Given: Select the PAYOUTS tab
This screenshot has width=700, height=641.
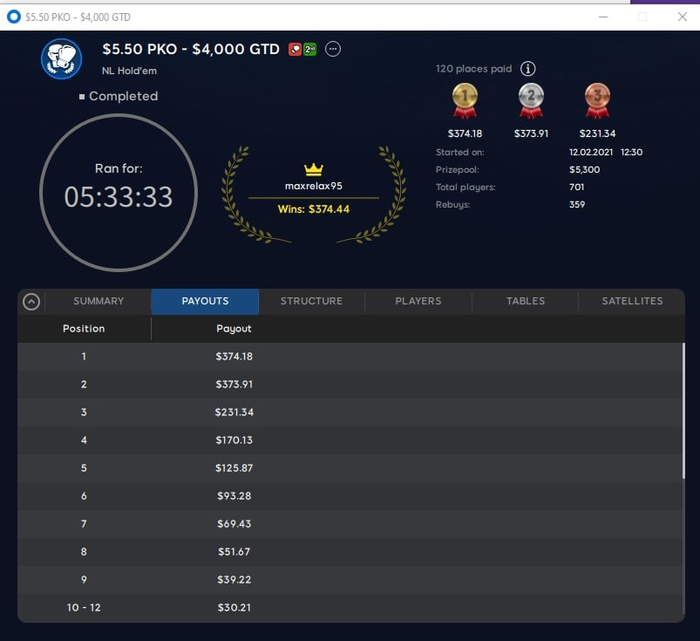Looking at the screenshot, I should pyautogui.click(x=205, y=301).
